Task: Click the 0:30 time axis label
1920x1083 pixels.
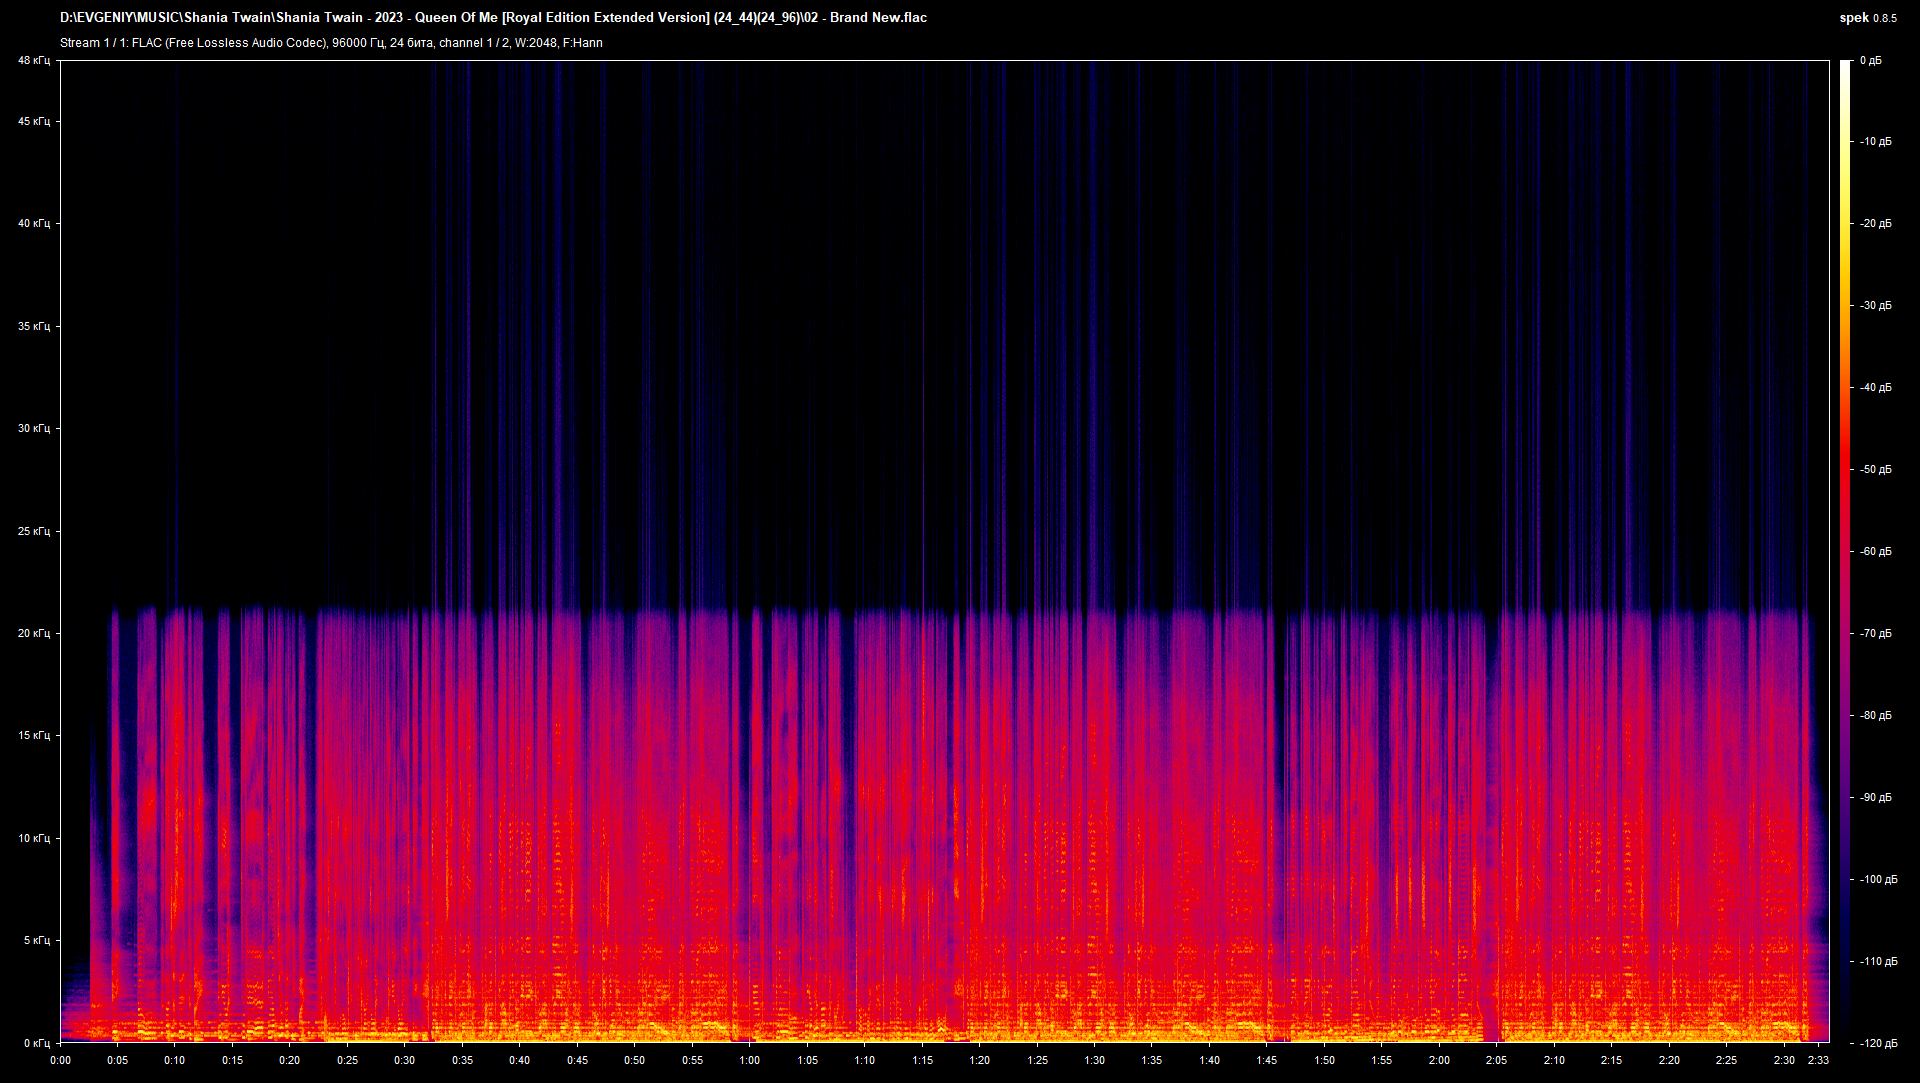Action: [x=404, y=1060]
